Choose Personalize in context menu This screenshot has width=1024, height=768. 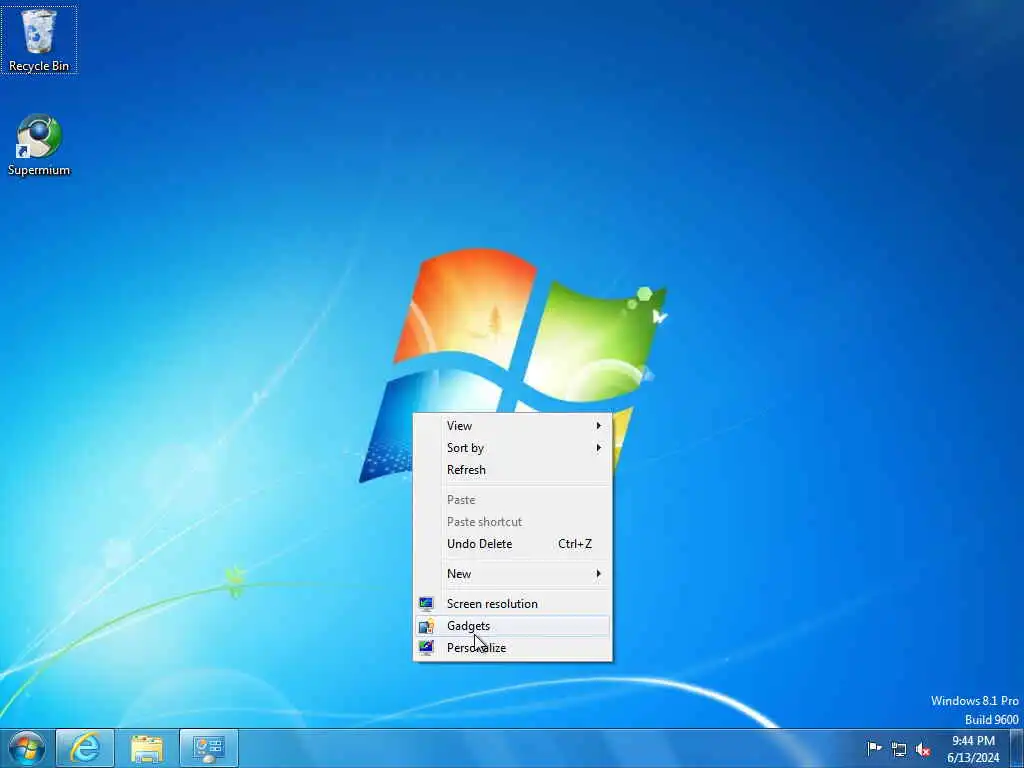(513, 648)
